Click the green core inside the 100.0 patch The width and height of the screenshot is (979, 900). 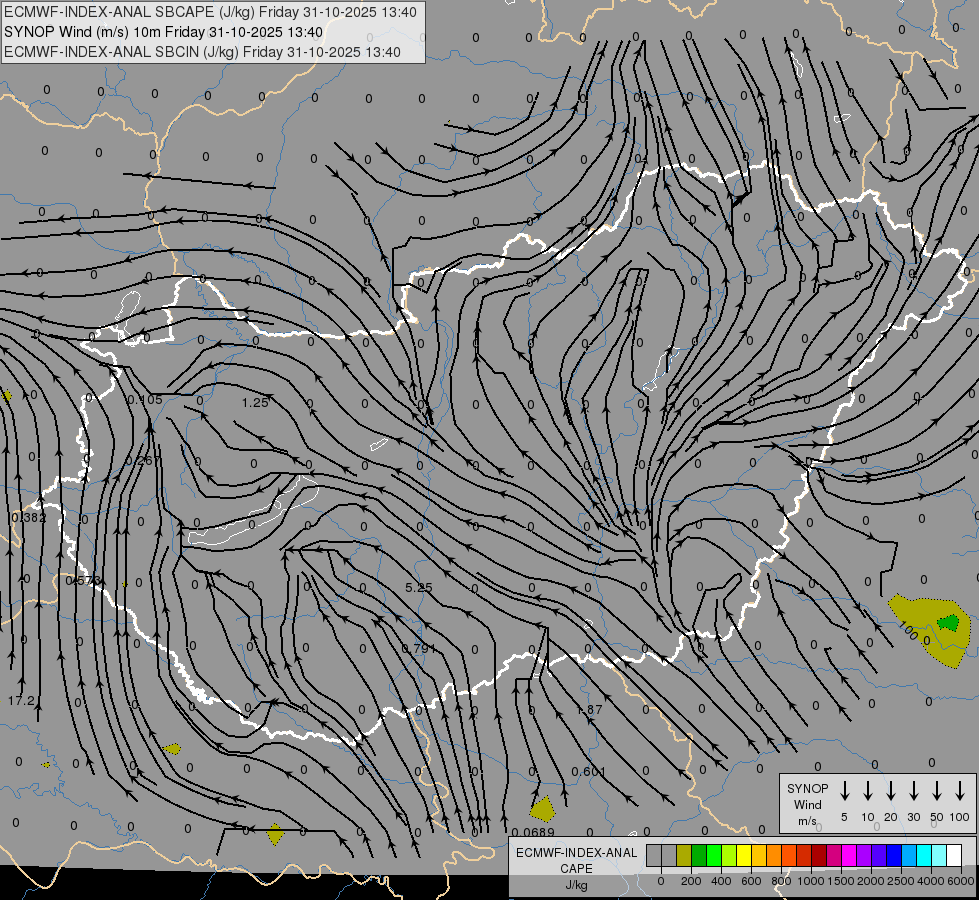click(948, 623)
